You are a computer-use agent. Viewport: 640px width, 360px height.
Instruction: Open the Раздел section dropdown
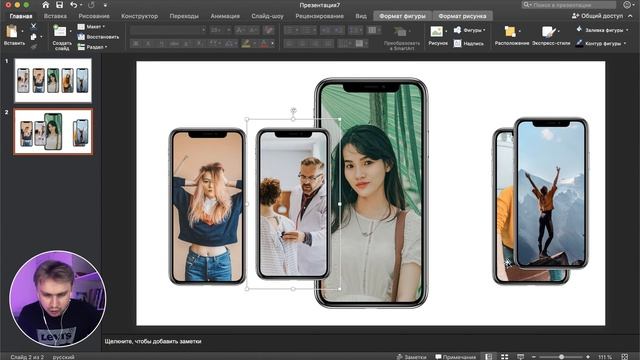point(93,47)
